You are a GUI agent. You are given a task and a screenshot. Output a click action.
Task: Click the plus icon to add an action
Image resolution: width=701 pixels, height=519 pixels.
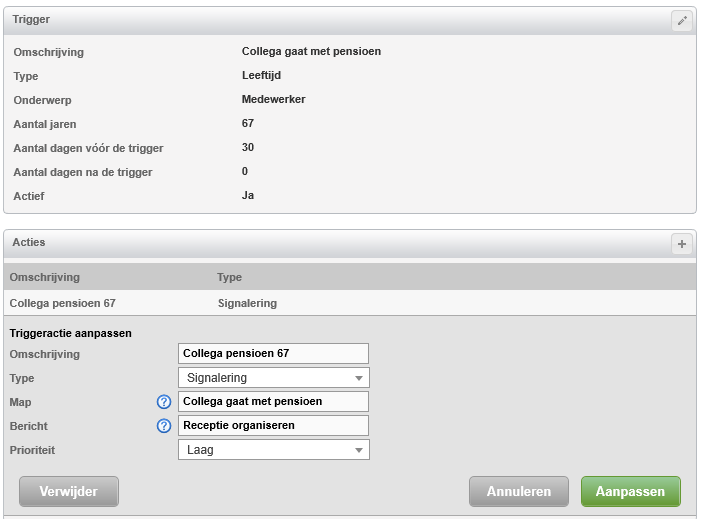[682, 244]
